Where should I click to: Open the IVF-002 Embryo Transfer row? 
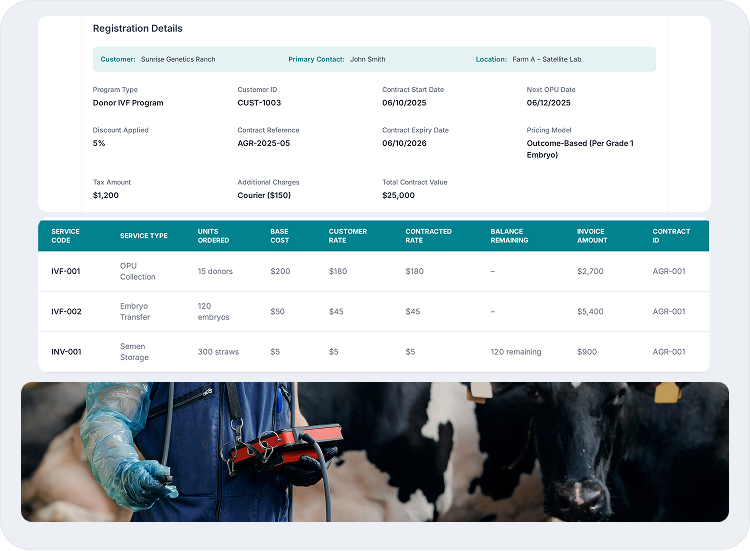pyautogui.click(x=135, y=312)
